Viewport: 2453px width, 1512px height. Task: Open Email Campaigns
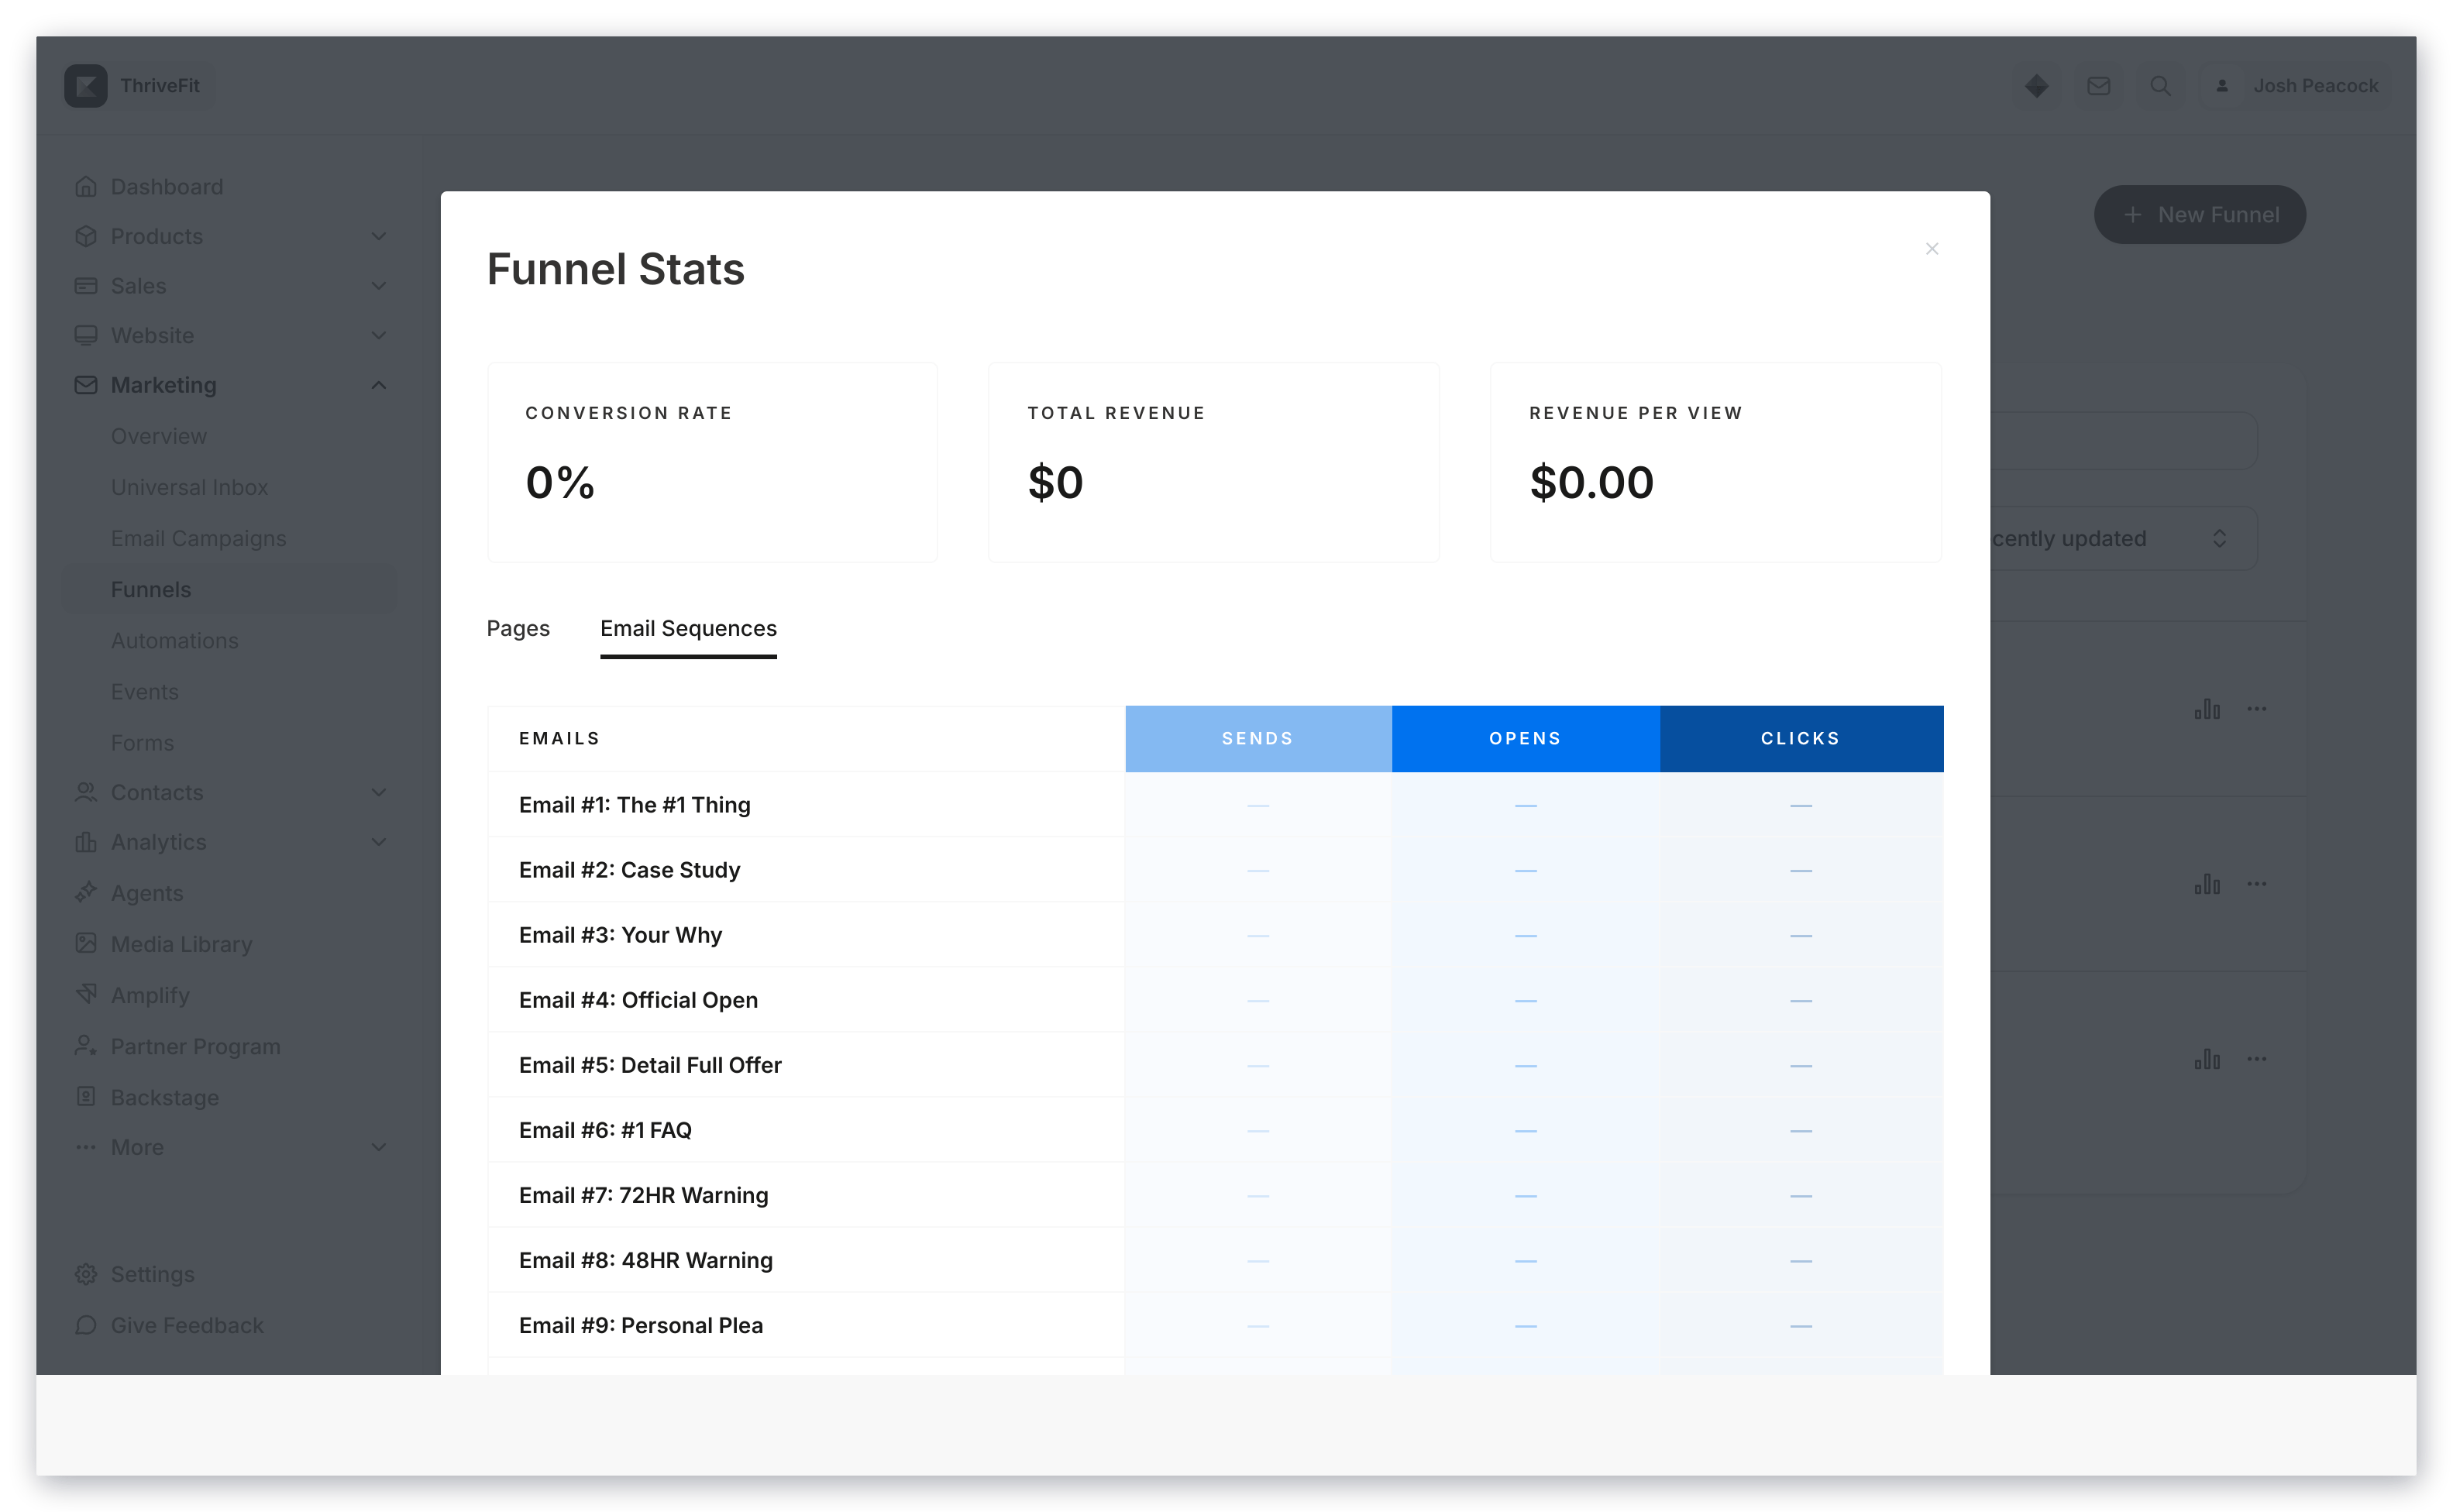tap(198, 538)
